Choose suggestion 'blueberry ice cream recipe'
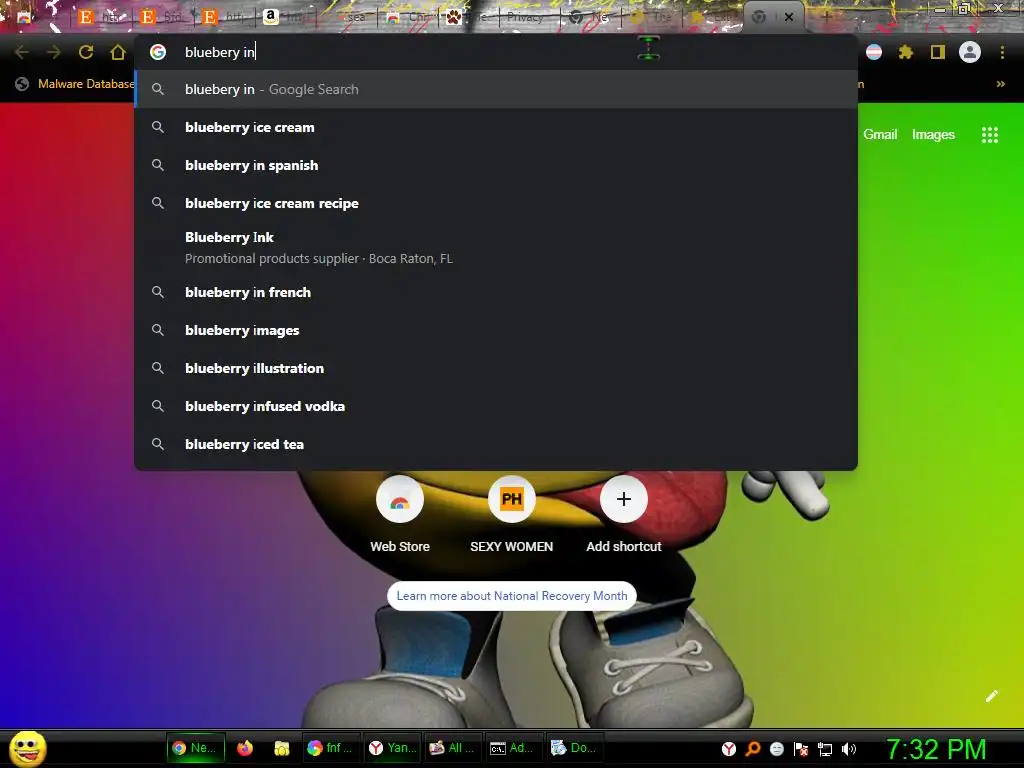1024x768 pixels. (x=496, y=203)
